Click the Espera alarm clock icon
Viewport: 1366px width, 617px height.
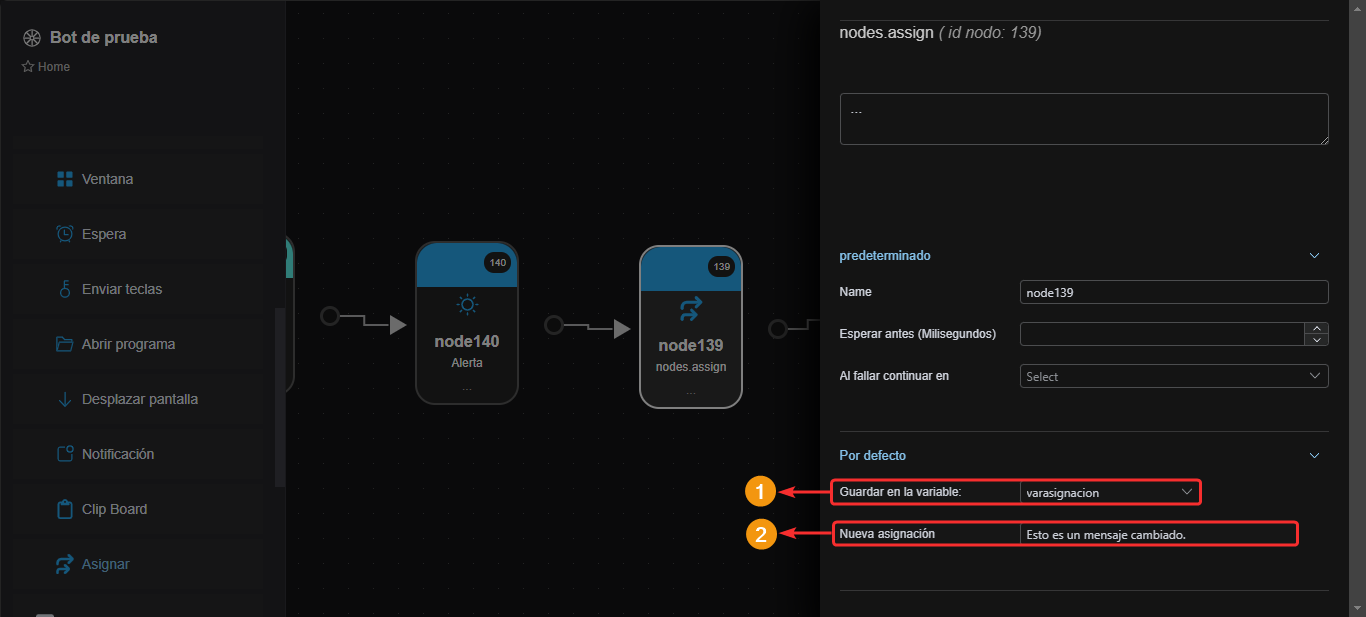[65, 234]
